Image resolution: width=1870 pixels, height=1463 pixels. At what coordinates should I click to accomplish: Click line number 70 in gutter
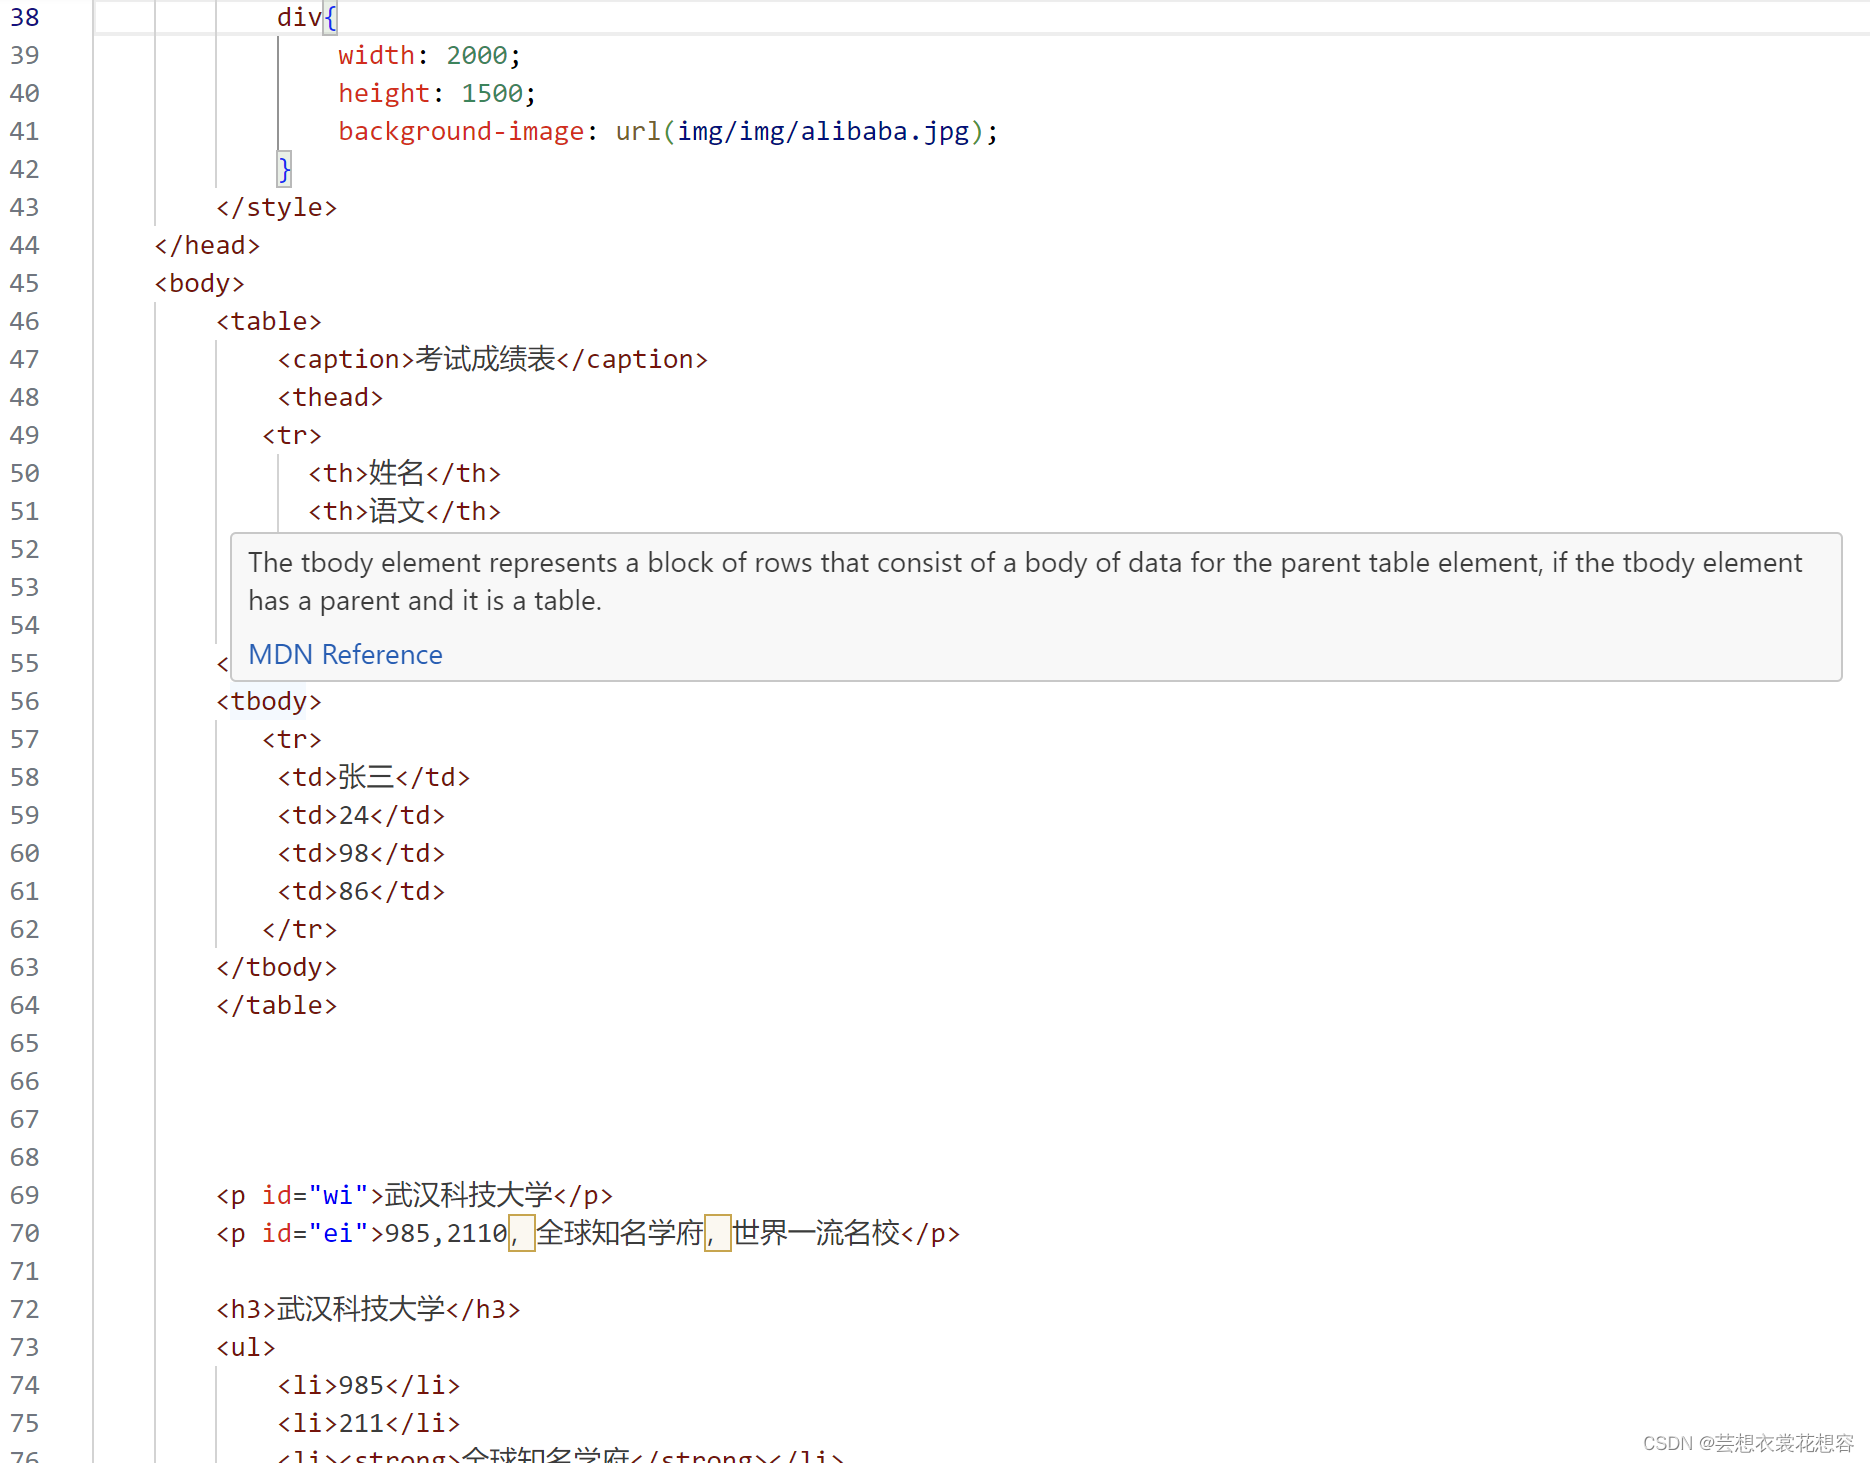tap(25, 1233)
